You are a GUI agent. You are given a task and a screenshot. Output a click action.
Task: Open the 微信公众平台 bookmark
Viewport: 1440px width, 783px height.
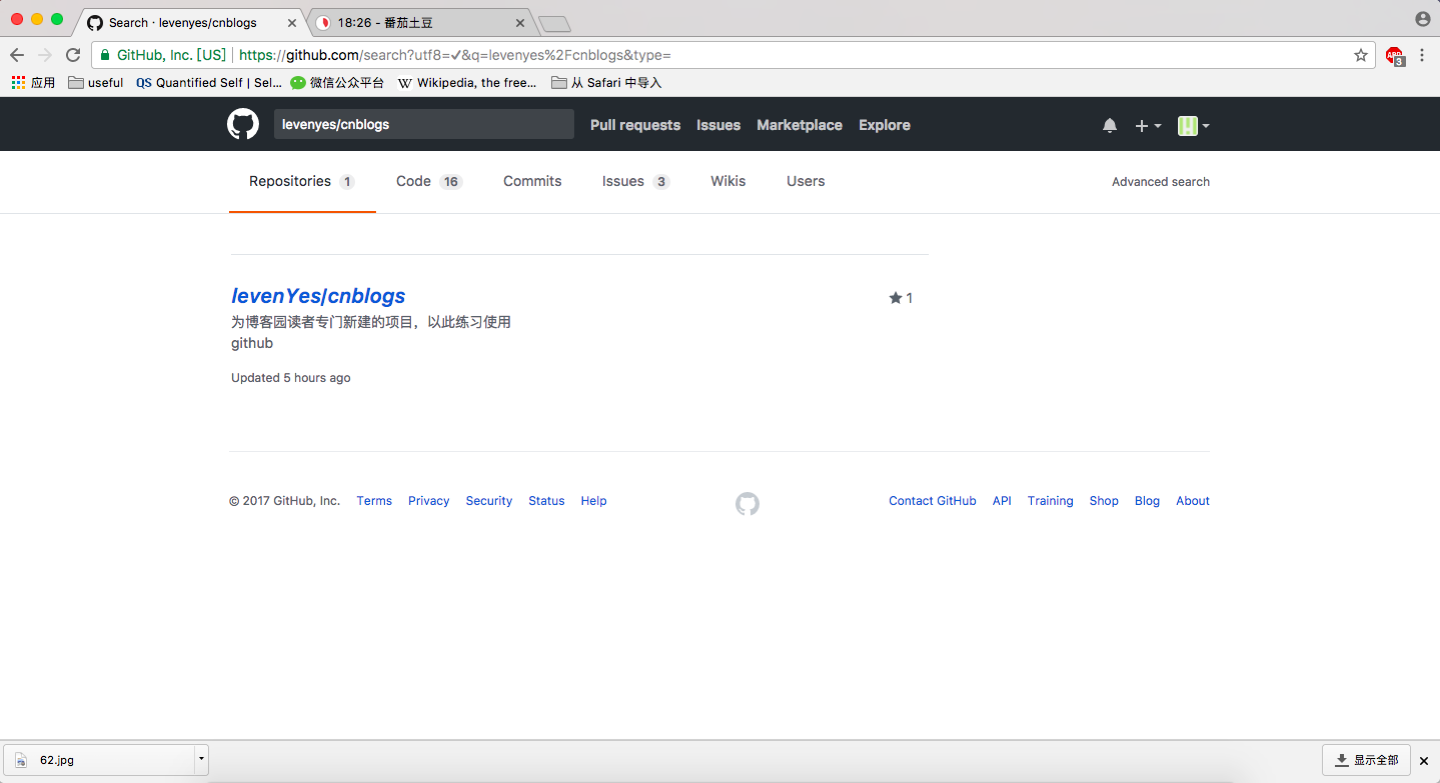[x=337, y=83]
